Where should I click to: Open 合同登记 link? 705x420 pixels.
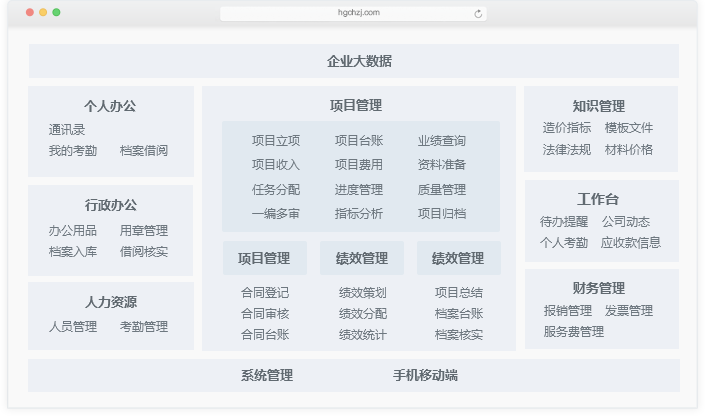[x=264, y=293]
